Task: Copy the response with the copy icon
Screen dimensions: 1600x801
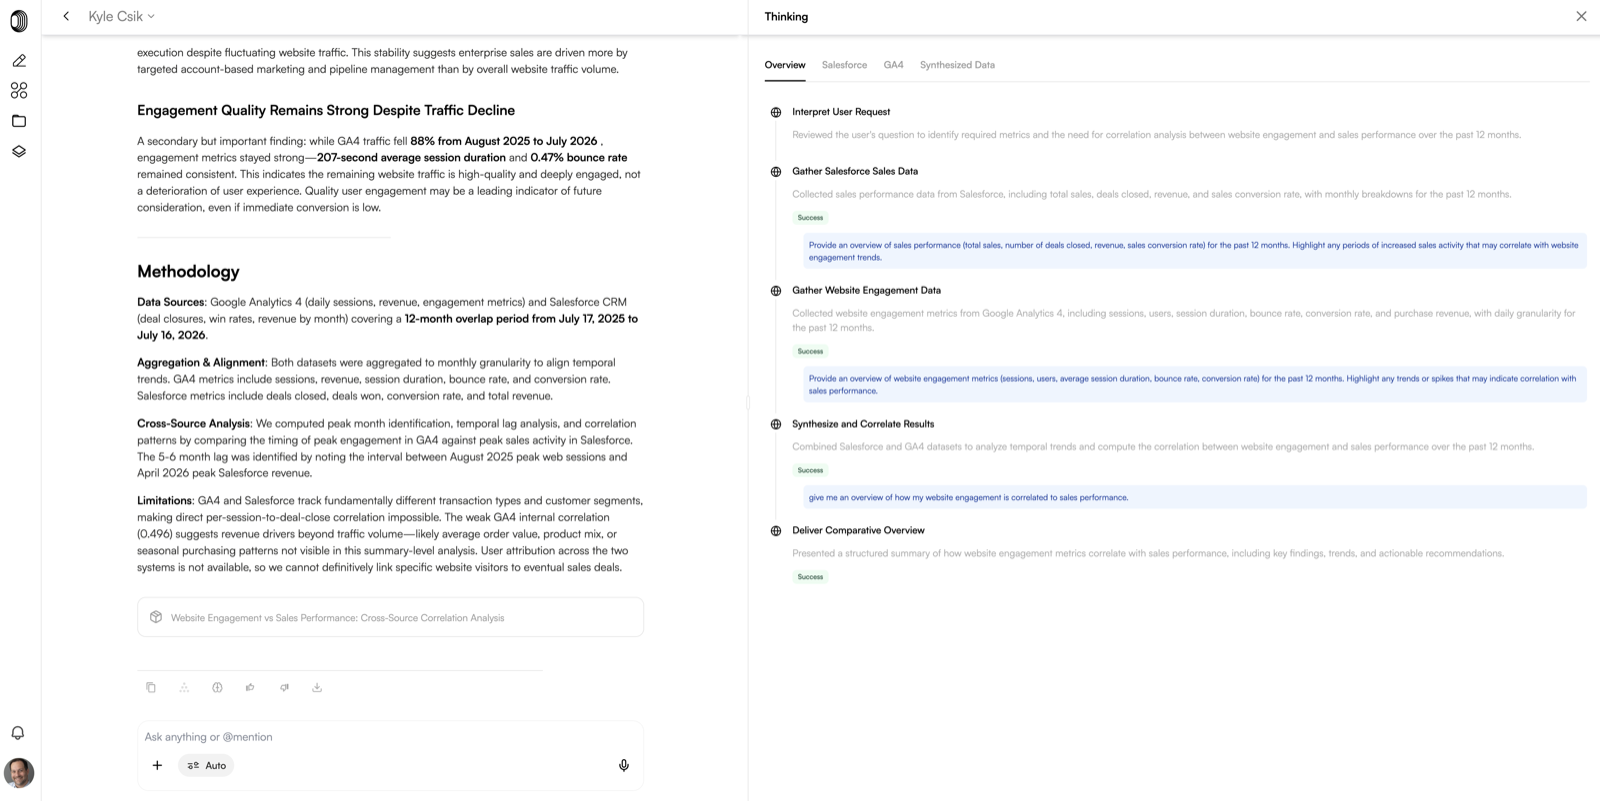Action: tap(151, 687)
